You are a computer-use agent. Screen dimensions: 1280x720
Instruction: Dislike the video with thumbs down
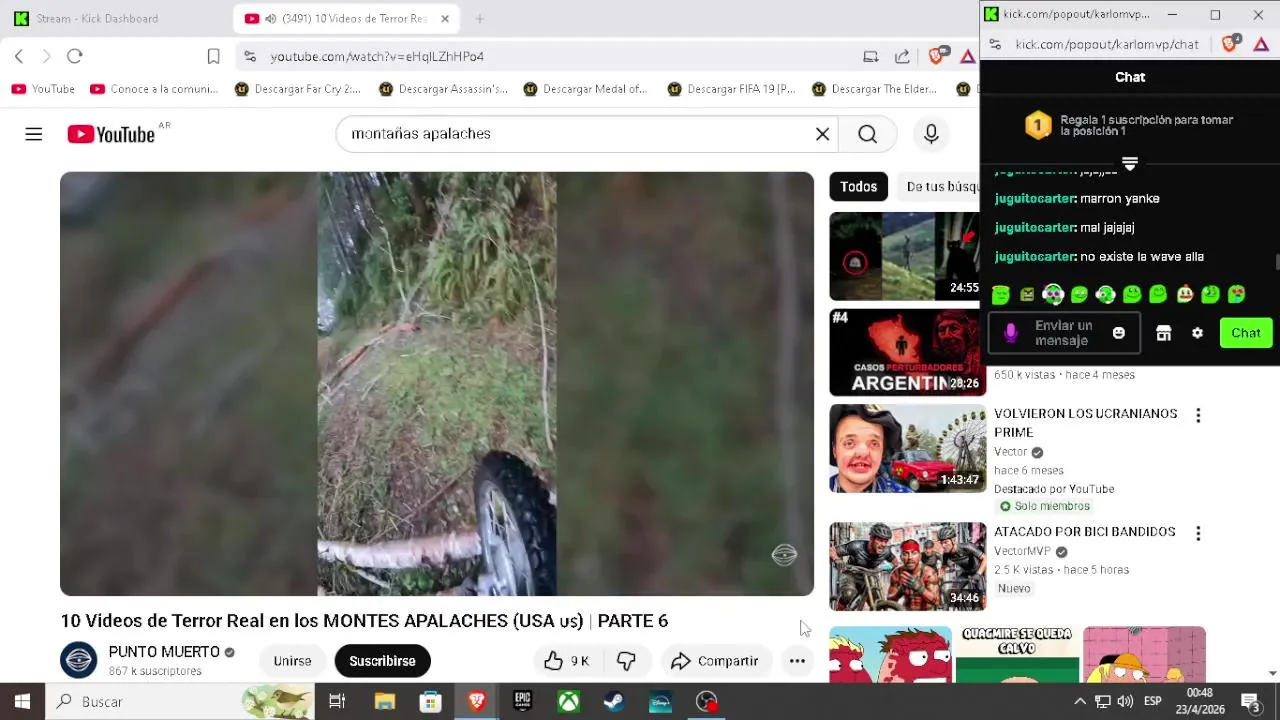pos(626,661)
